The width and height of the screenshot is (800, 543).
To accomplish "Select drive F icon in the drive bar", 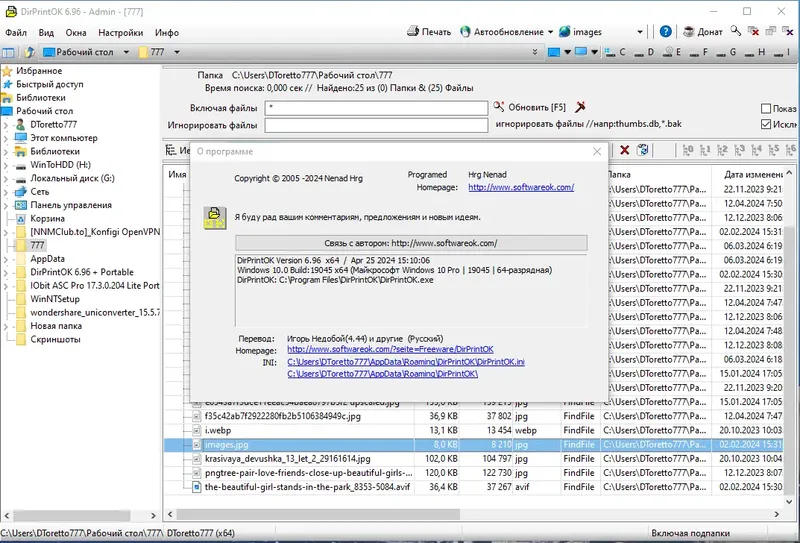I will (x=694, y=53).
